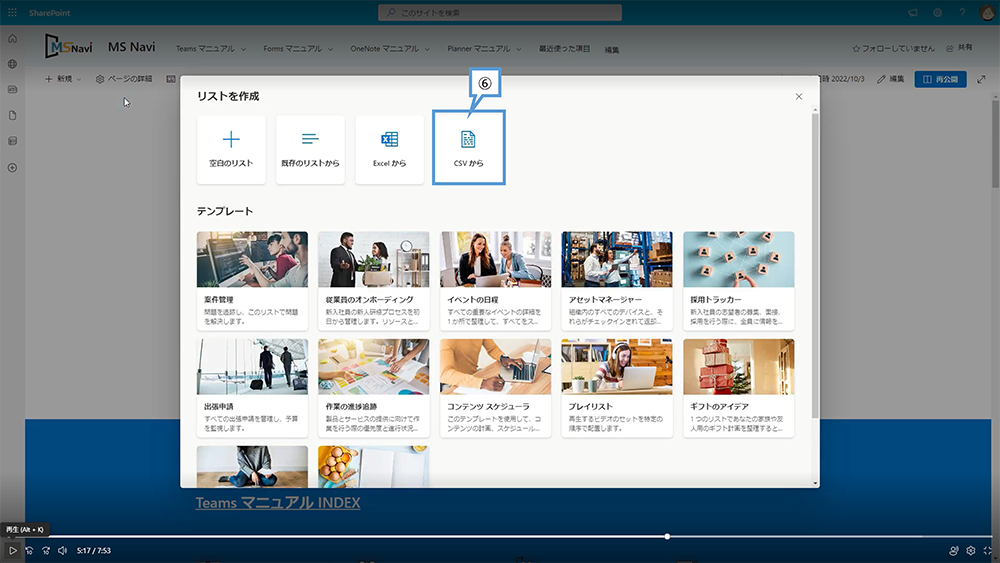The width and height of the screenshot is (1000, 563).
Task: Select the 空白のリスト (blank list) tile
Action: pyautogui.click(x=231, y=149)
